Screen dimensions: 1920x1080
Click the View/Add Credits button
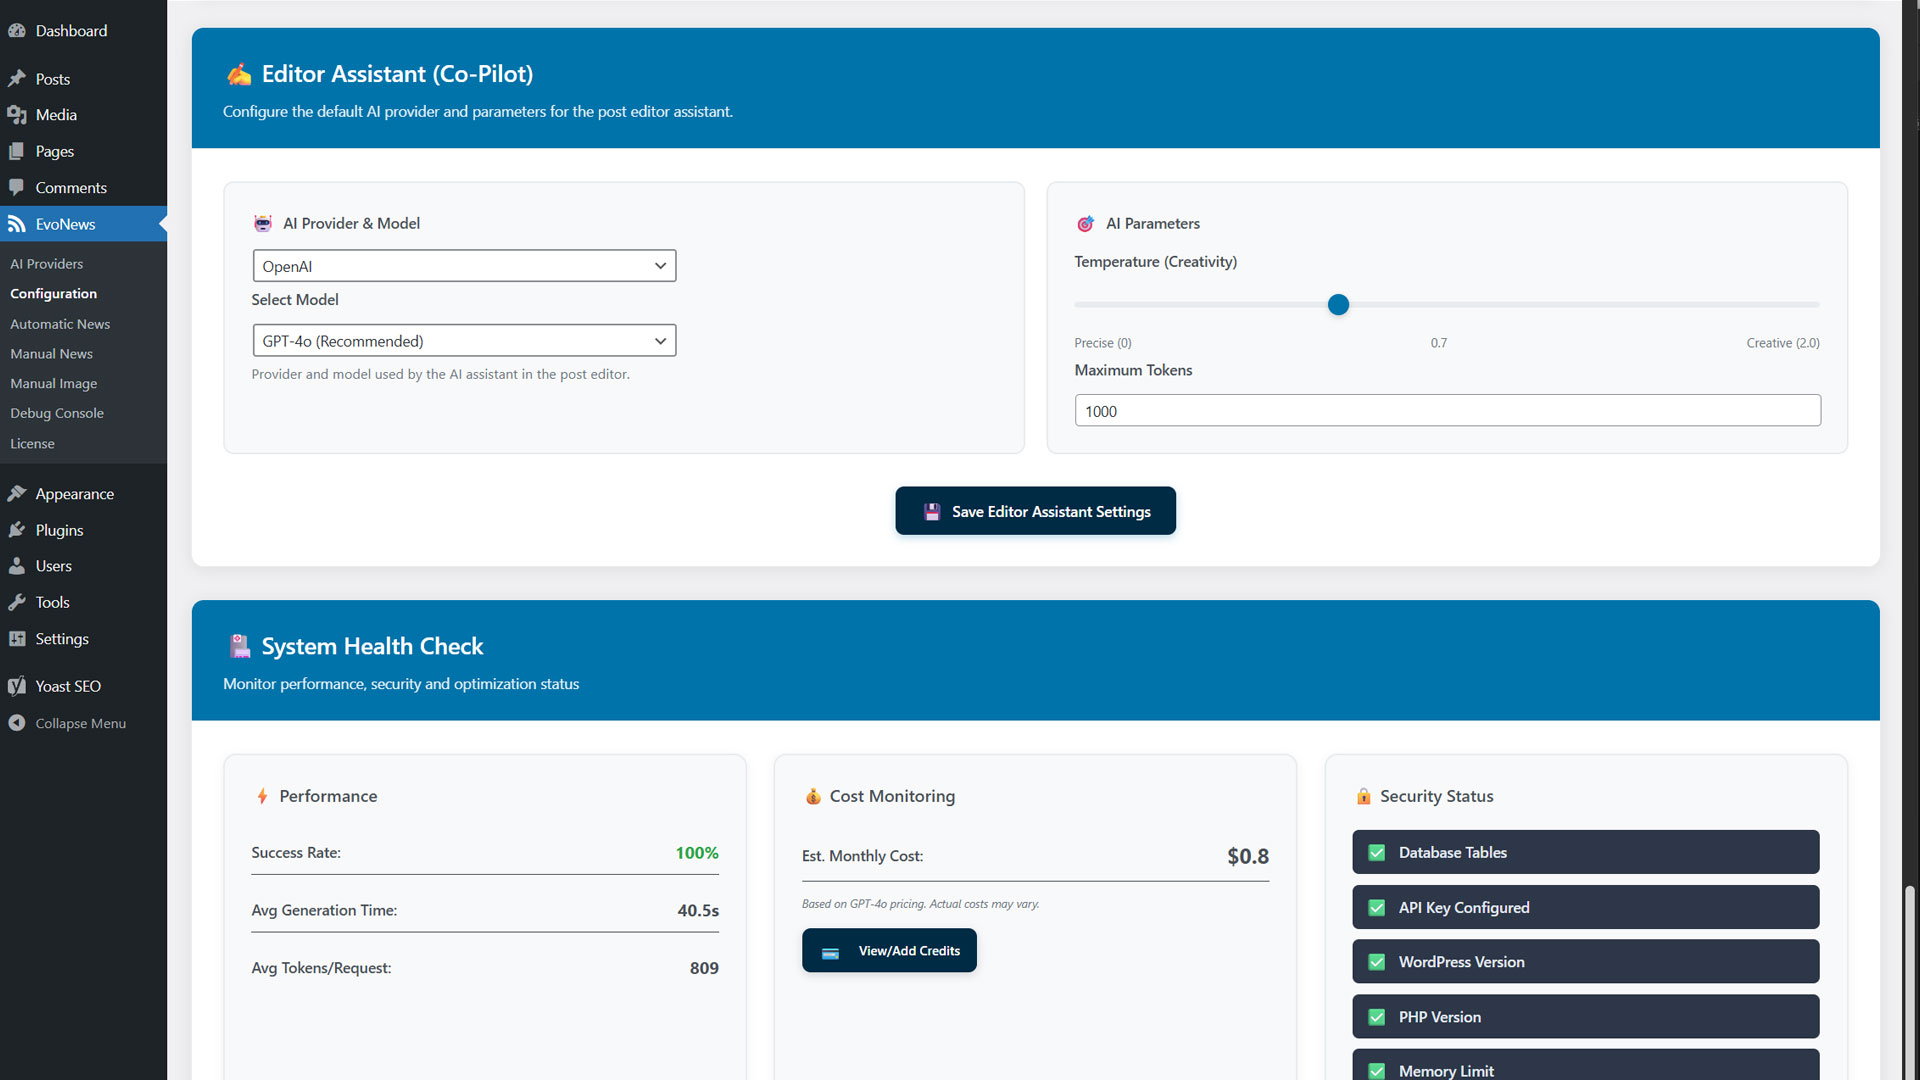(889, 951)
